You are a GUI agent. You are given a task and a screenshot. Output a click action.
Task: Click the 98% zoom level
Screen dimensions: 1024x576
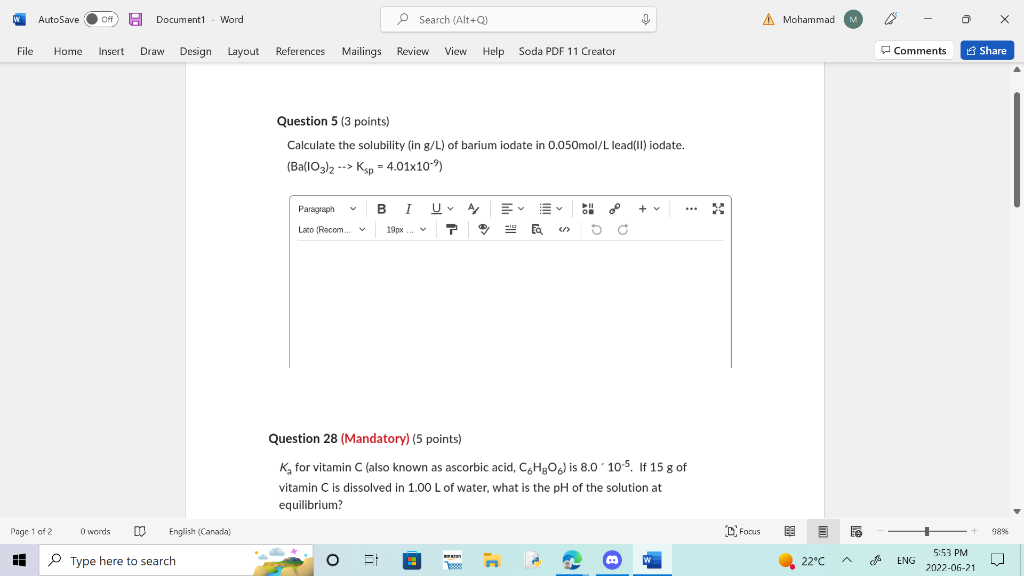click(1000, 532)
